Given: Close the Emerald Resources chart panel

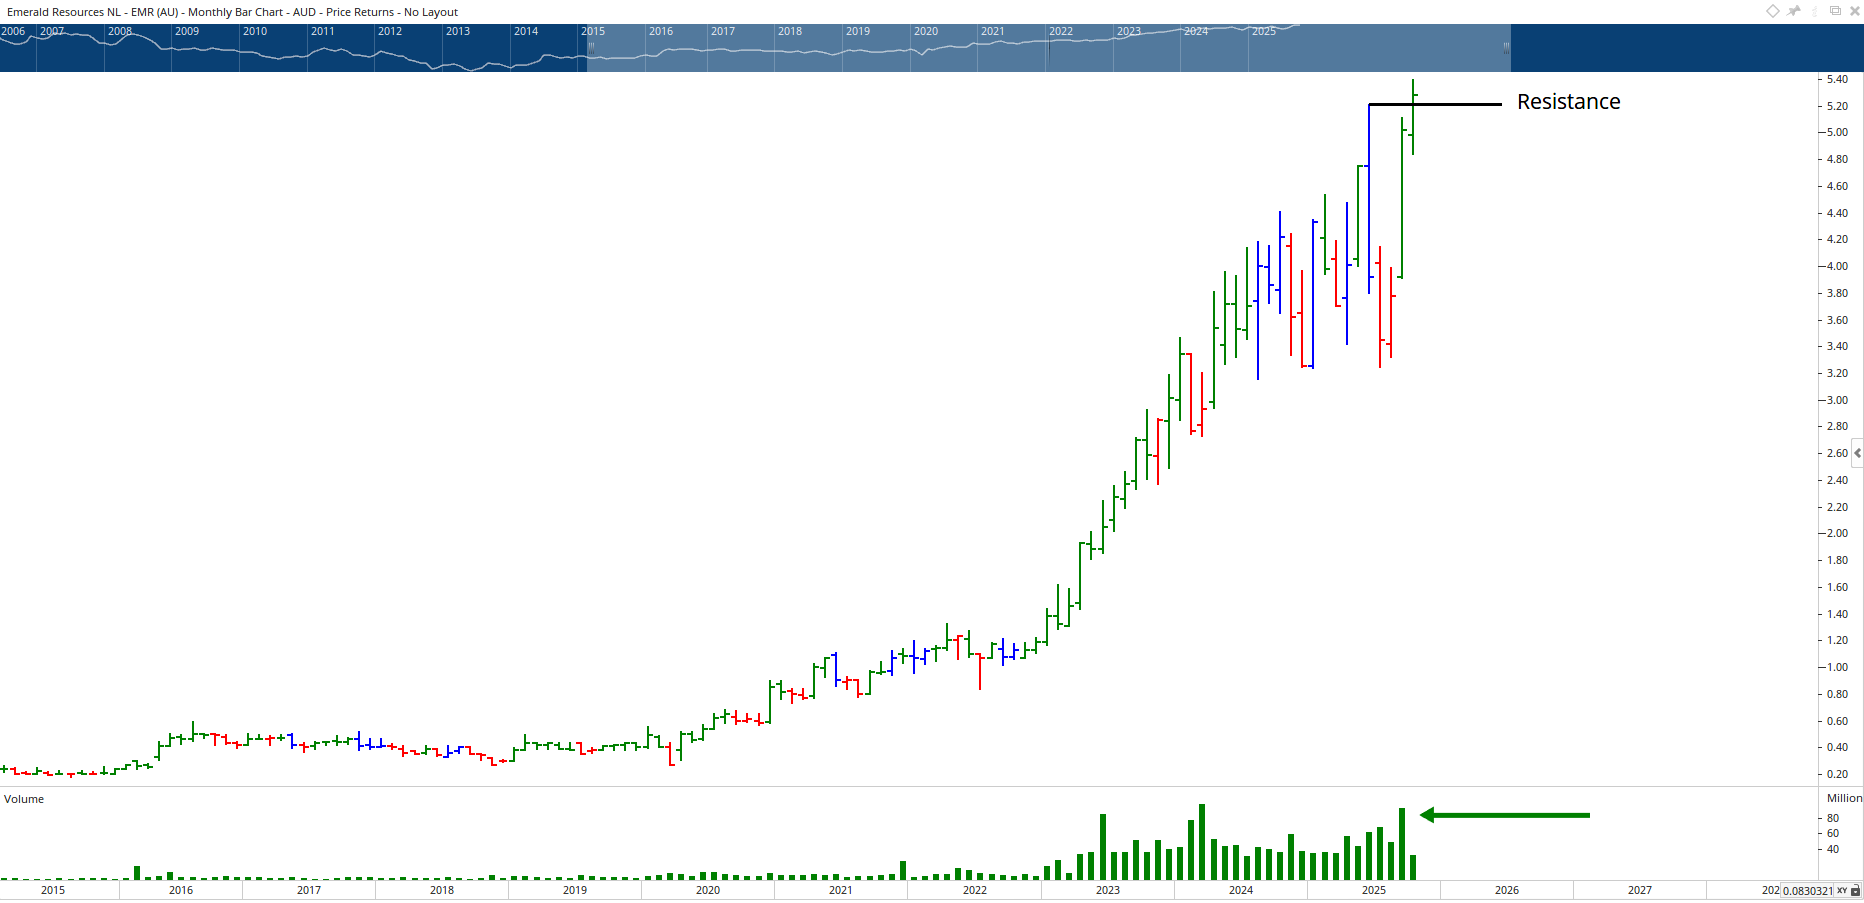Looking at the screenshot, I should 1853,11.
